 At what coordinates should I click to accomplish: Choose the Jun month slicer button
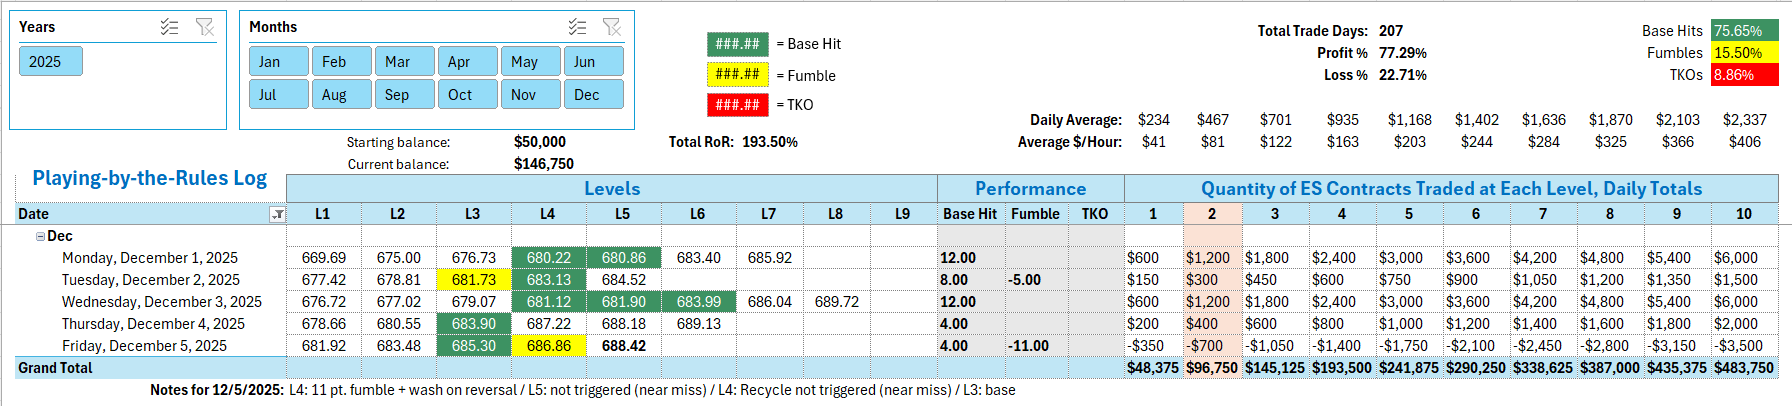tap(593, 62)
